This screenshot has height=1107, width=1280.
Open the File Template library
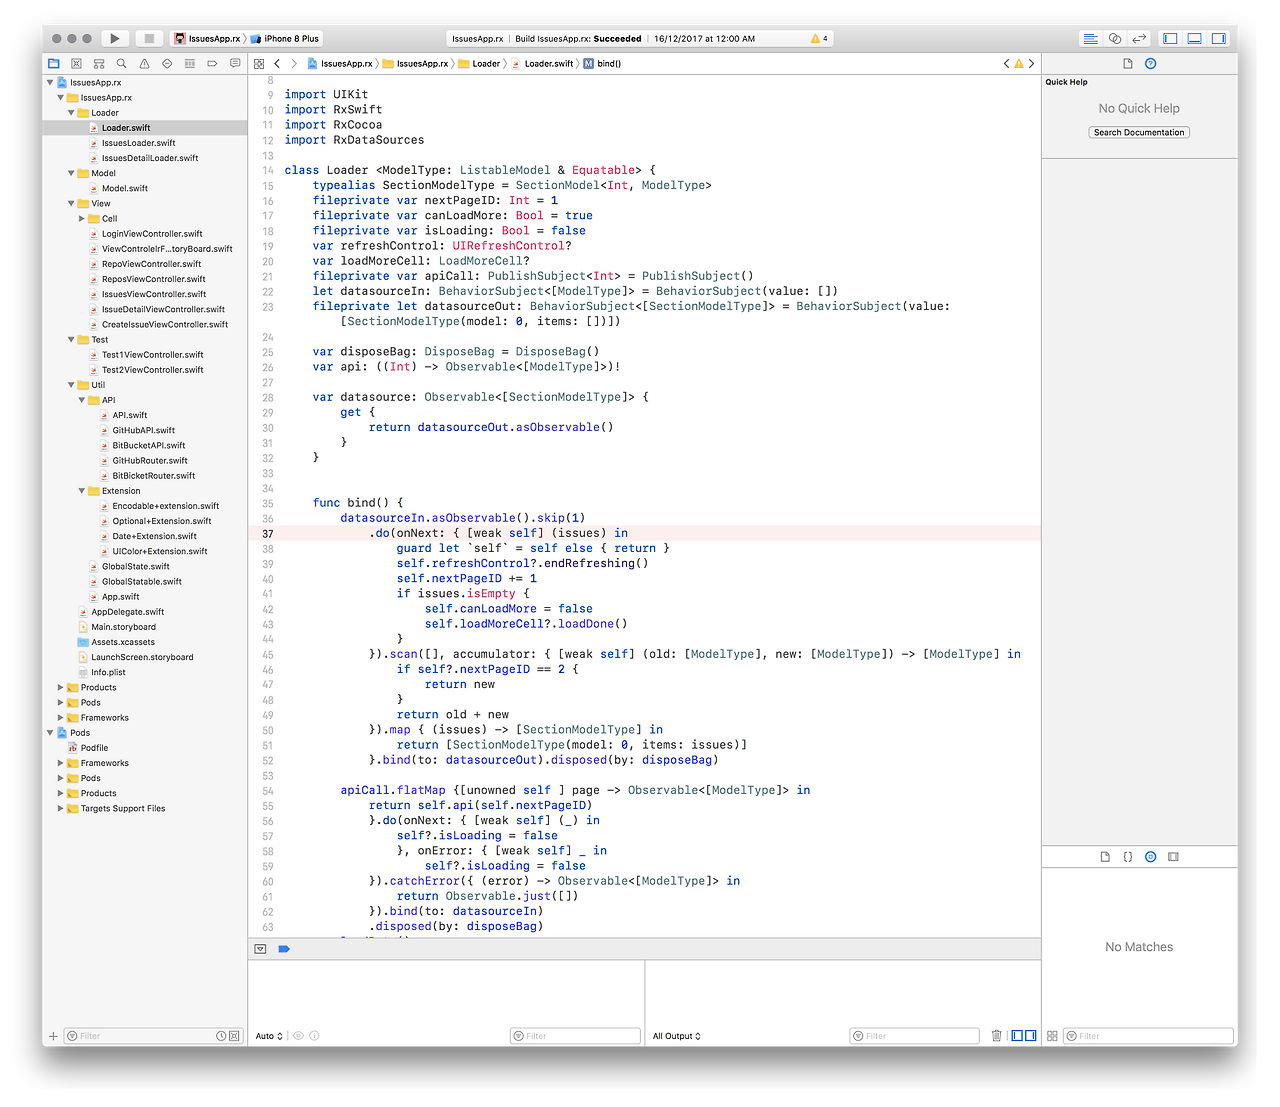[x=1105, y=857]
